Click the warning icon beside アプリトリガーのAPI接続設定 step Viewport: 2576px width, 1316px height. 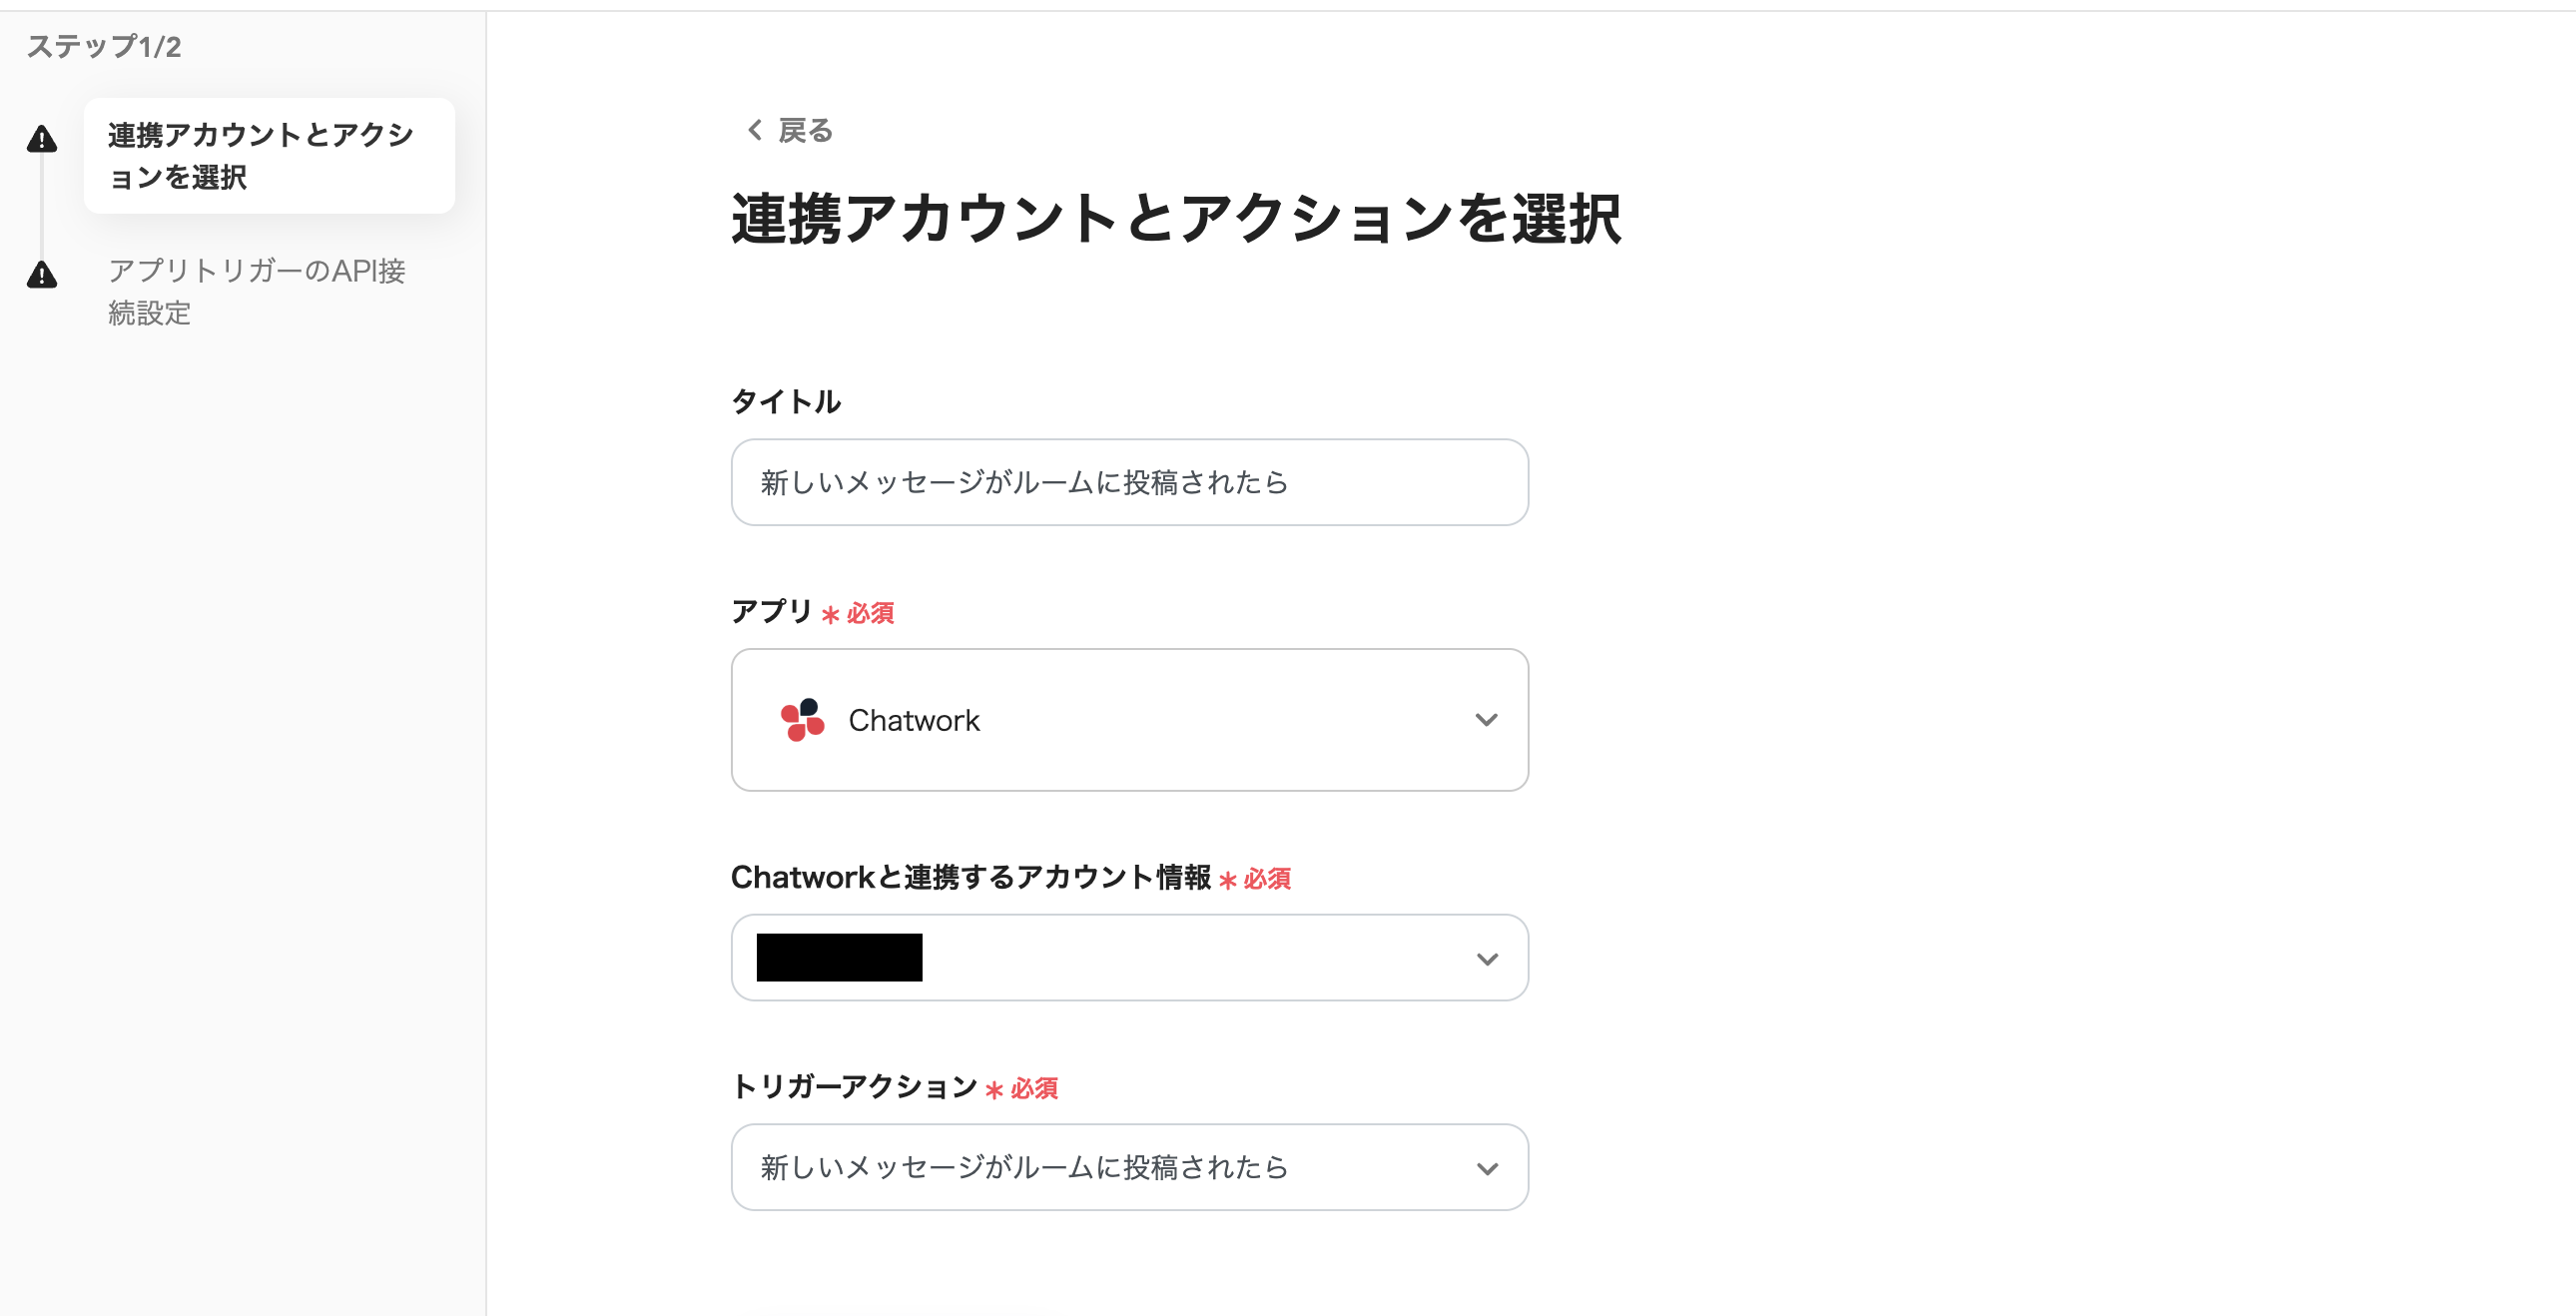[42, 275]
